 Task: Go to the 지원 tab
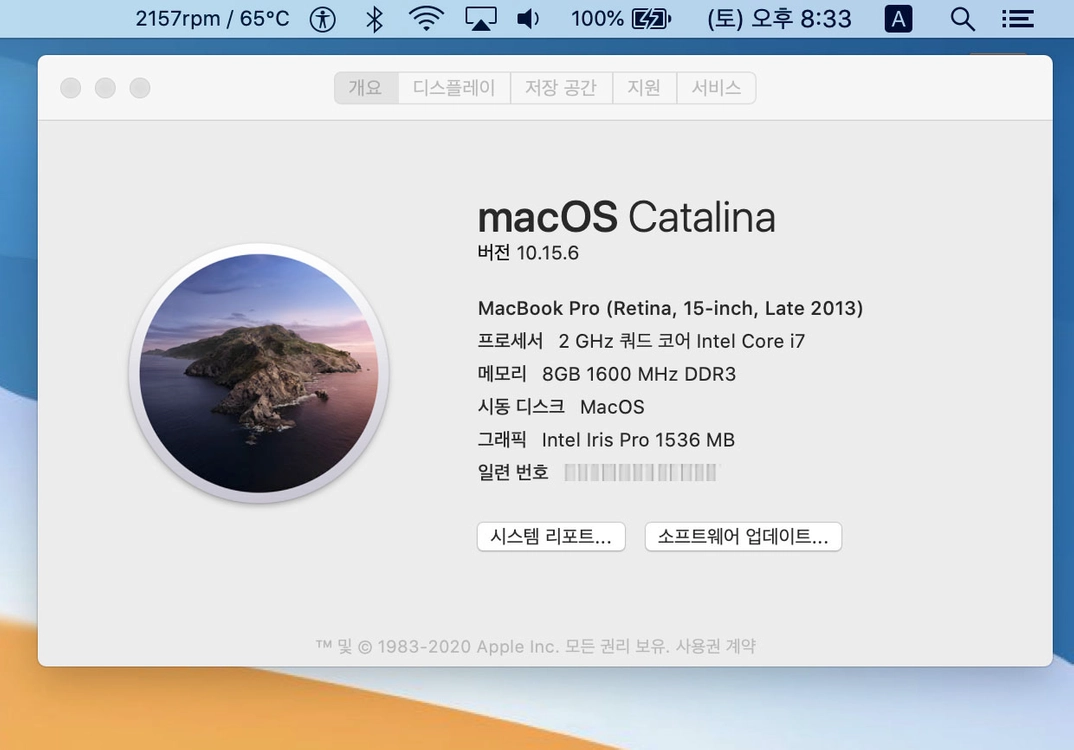click(x=644, y=88)
